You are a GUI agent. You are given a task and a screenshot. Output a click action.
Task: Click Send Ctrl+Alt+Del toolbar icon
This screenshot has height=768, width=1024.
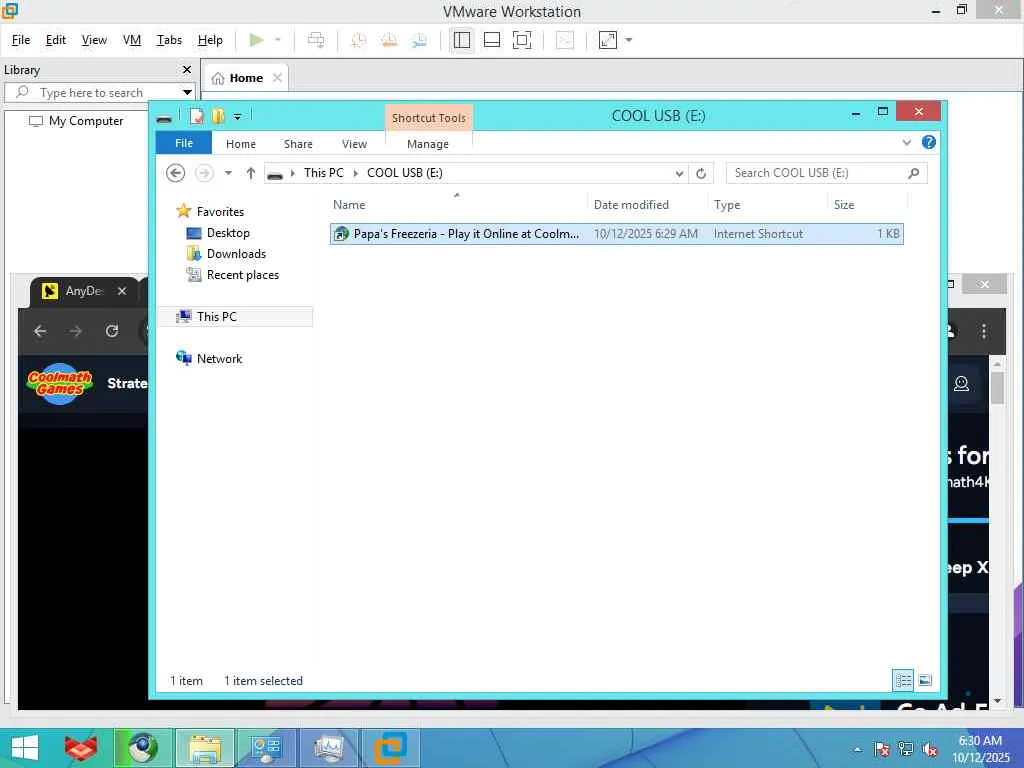click(x=316, y=40)
